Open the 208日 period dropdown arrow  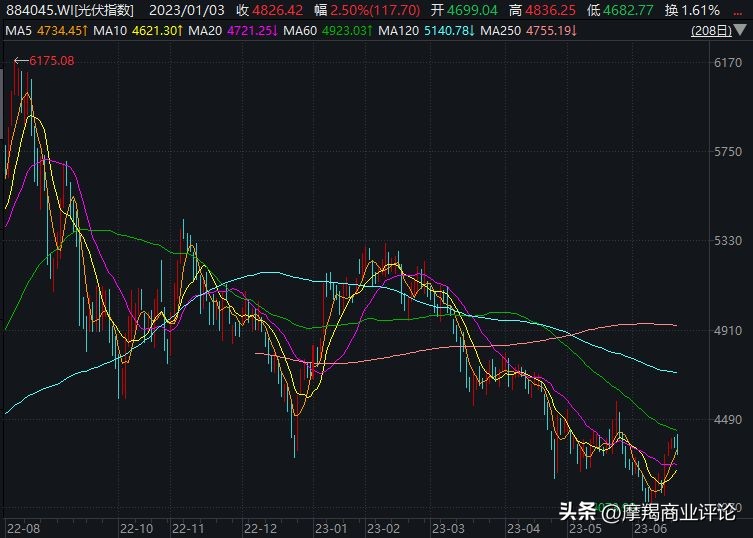click(x=740, y=31)
